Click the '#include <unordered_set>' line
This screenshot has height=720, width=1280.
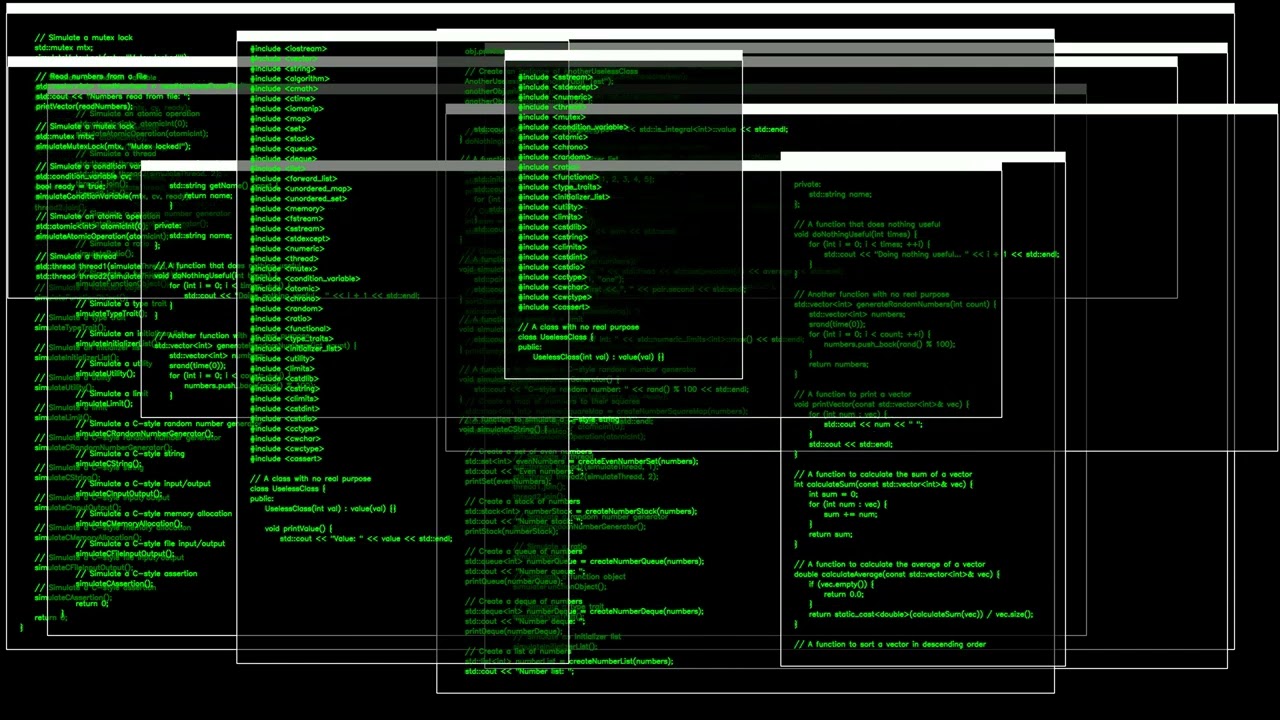pyautogui.click(x=299, y=198)
